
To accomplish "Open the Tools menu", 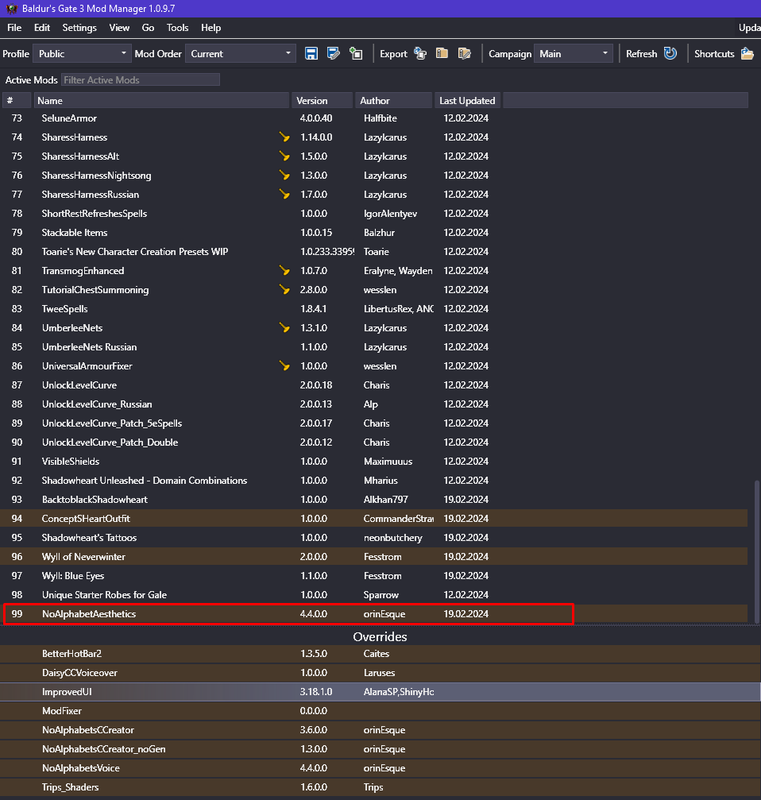I will [x=177, y=28].
